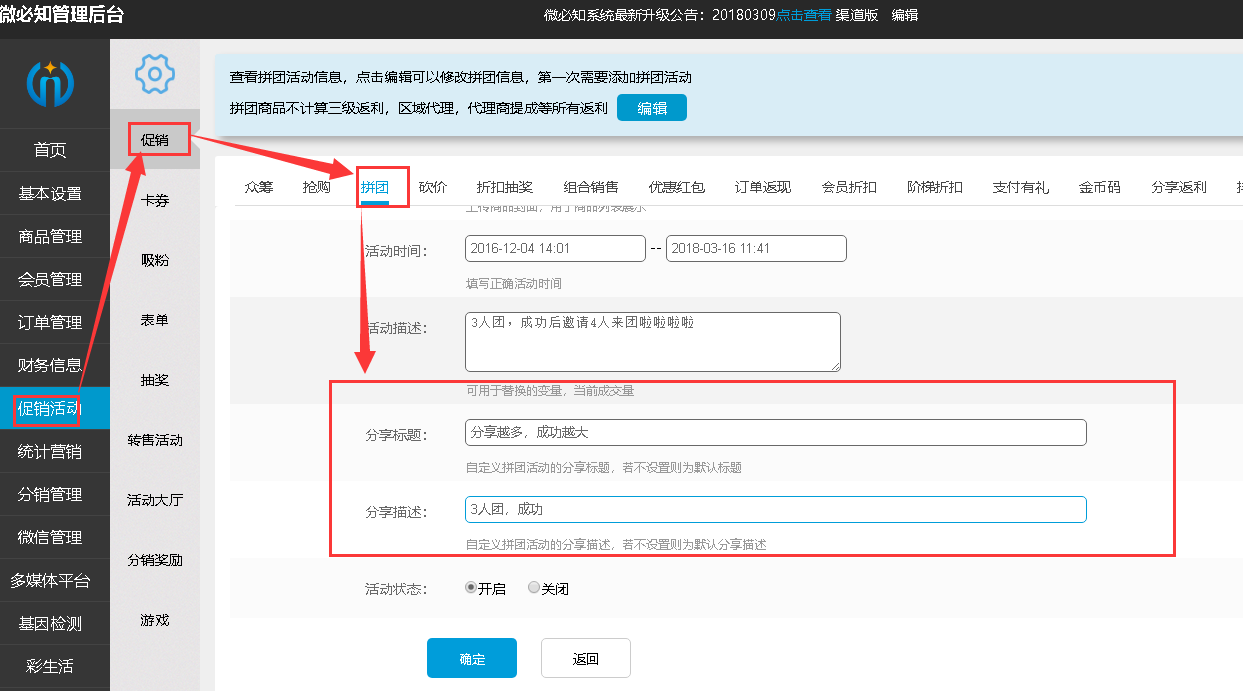This screenshot has height=691, width=1243.
Task: Click the blue 确定 button
Action: (x=471, y=658)
